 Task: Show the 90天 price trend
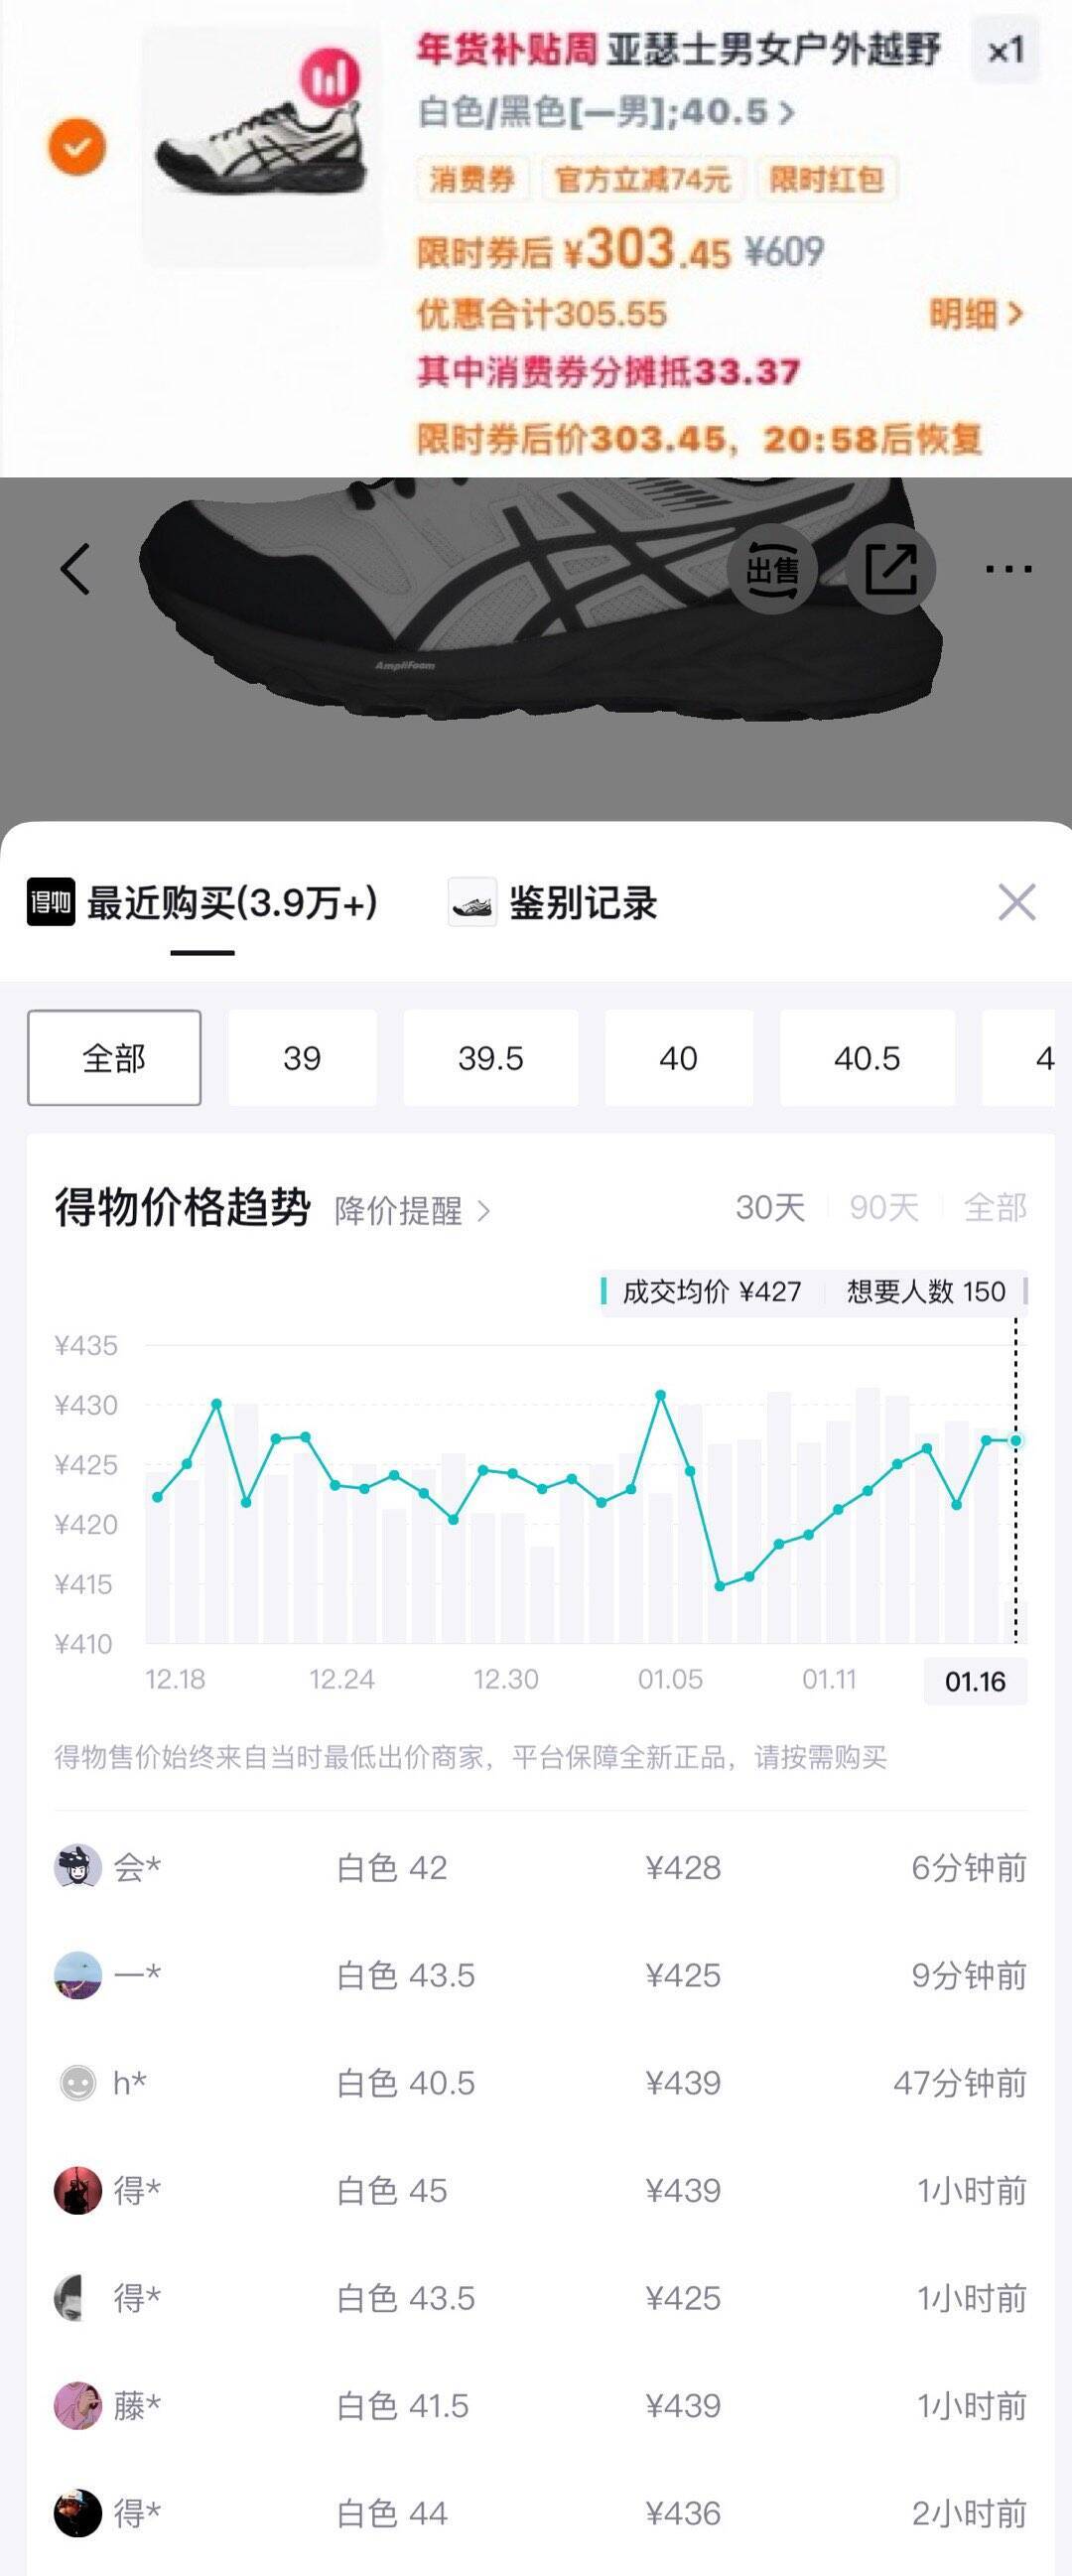coord(884,1207)
